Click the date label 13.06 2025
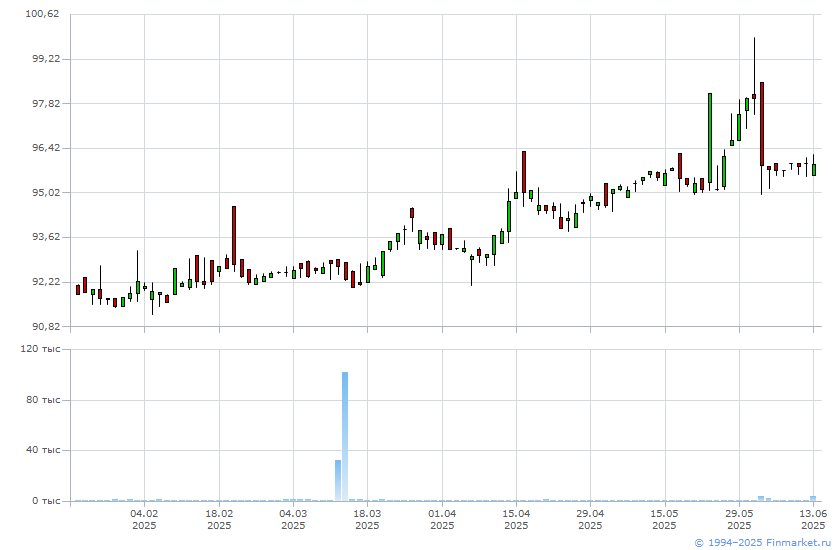 (x=813, y=519)
